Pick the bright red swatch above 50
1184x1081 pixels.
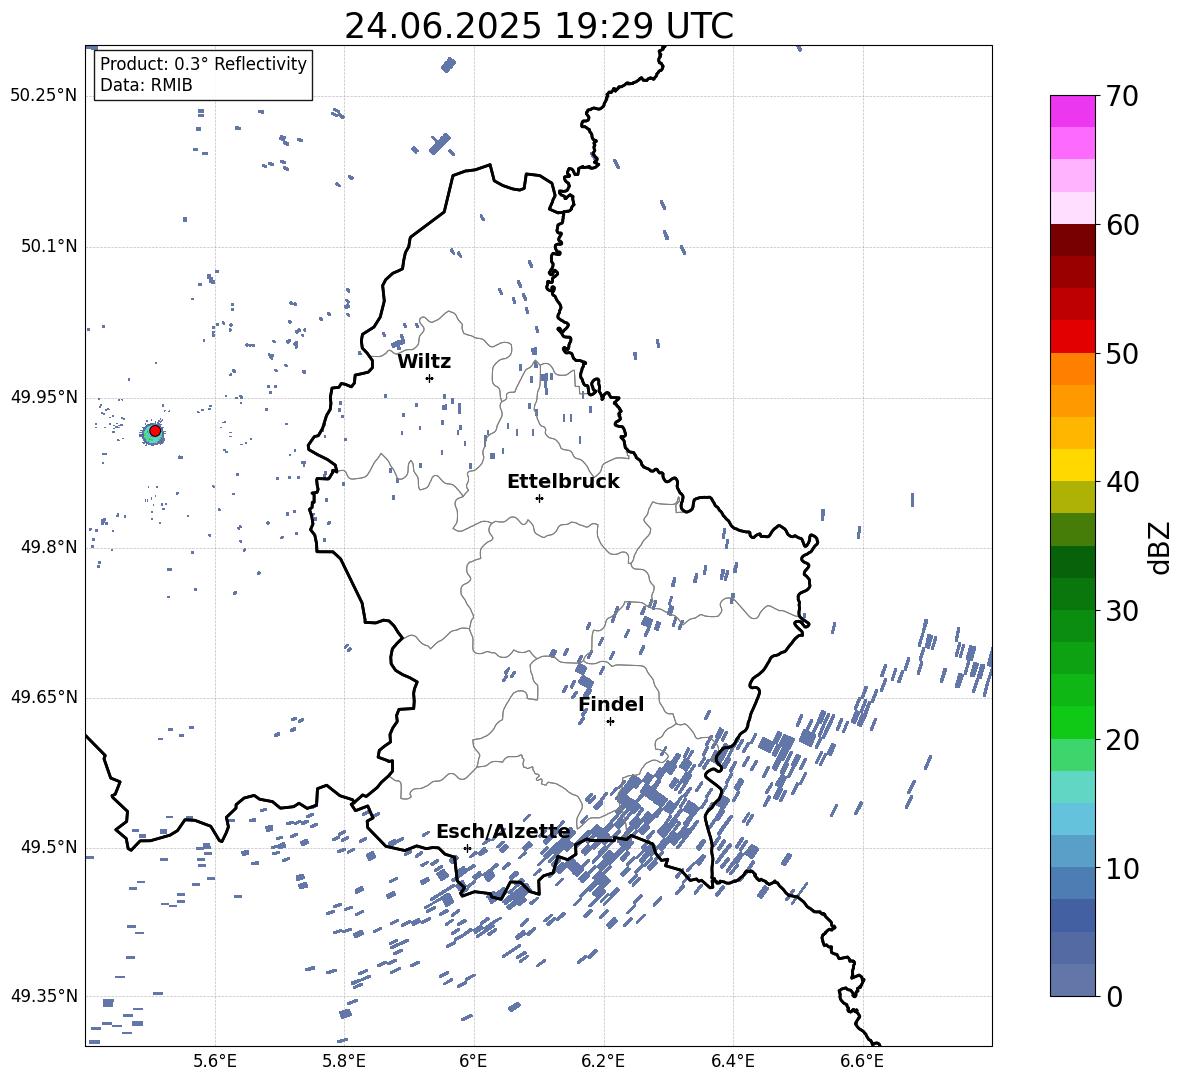click(1072, 337)
